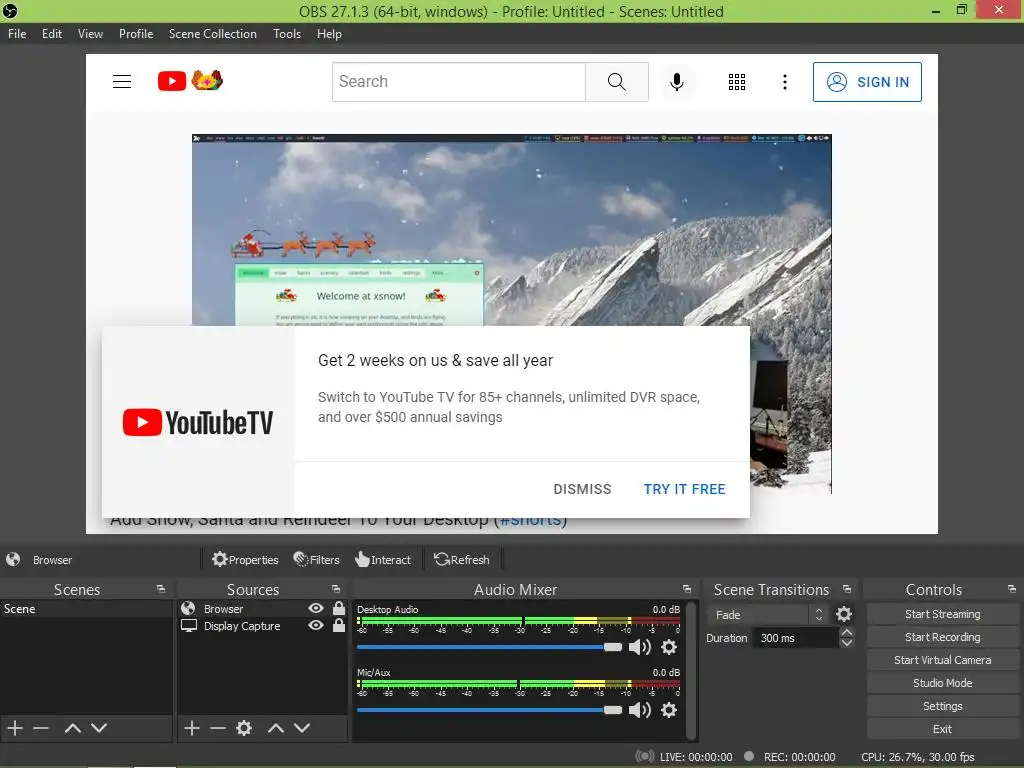The width and height of the screenshot is (1024, 768).
Task: Toggle the Display Capture source lock
Action: point(339,625)
